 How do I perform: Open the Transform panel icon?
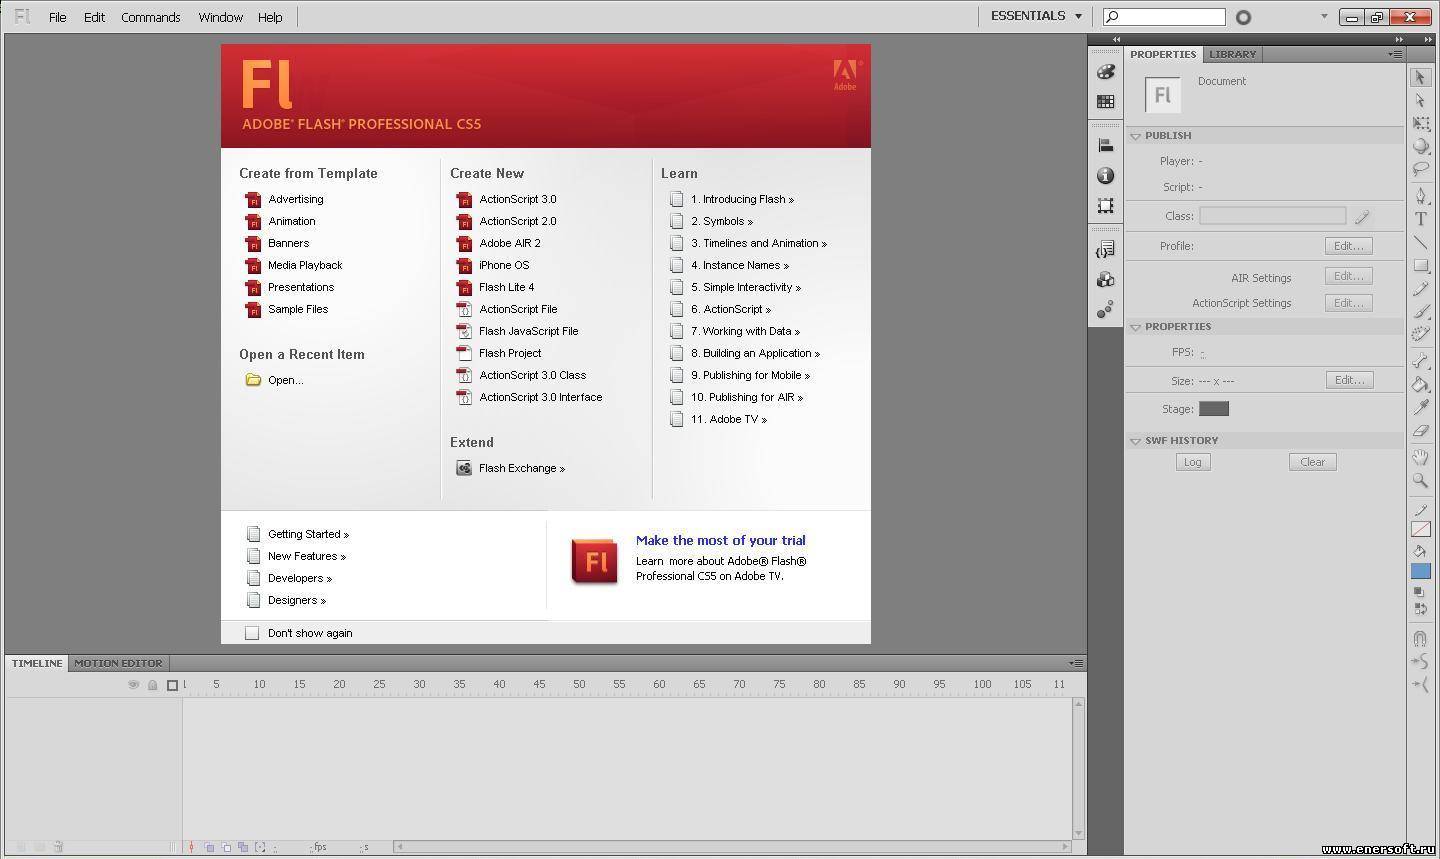click(x=1105, y=205)
